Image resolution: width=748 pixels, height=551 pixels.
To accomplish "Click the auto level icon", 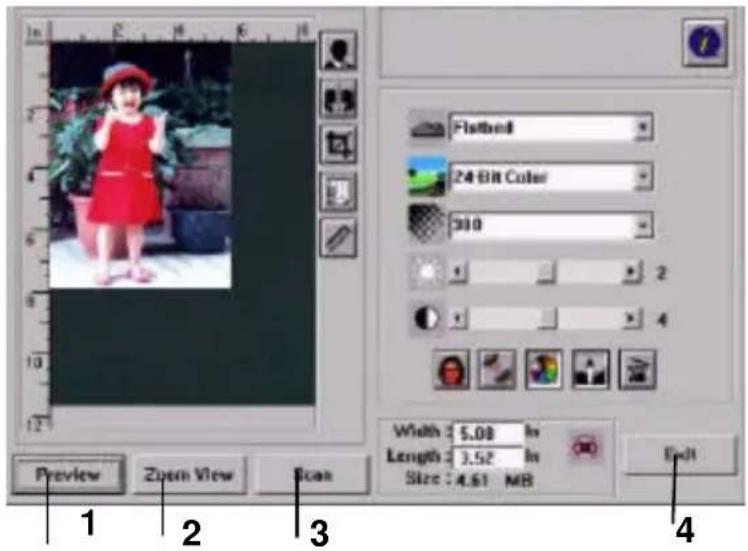I will (x=590, y=370).
